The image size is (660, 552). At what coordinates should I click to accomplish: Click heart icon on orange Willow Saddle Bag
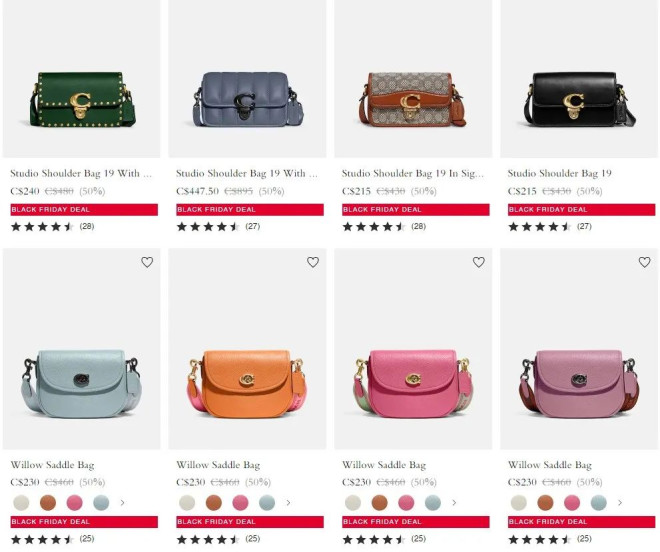point(313,262)
